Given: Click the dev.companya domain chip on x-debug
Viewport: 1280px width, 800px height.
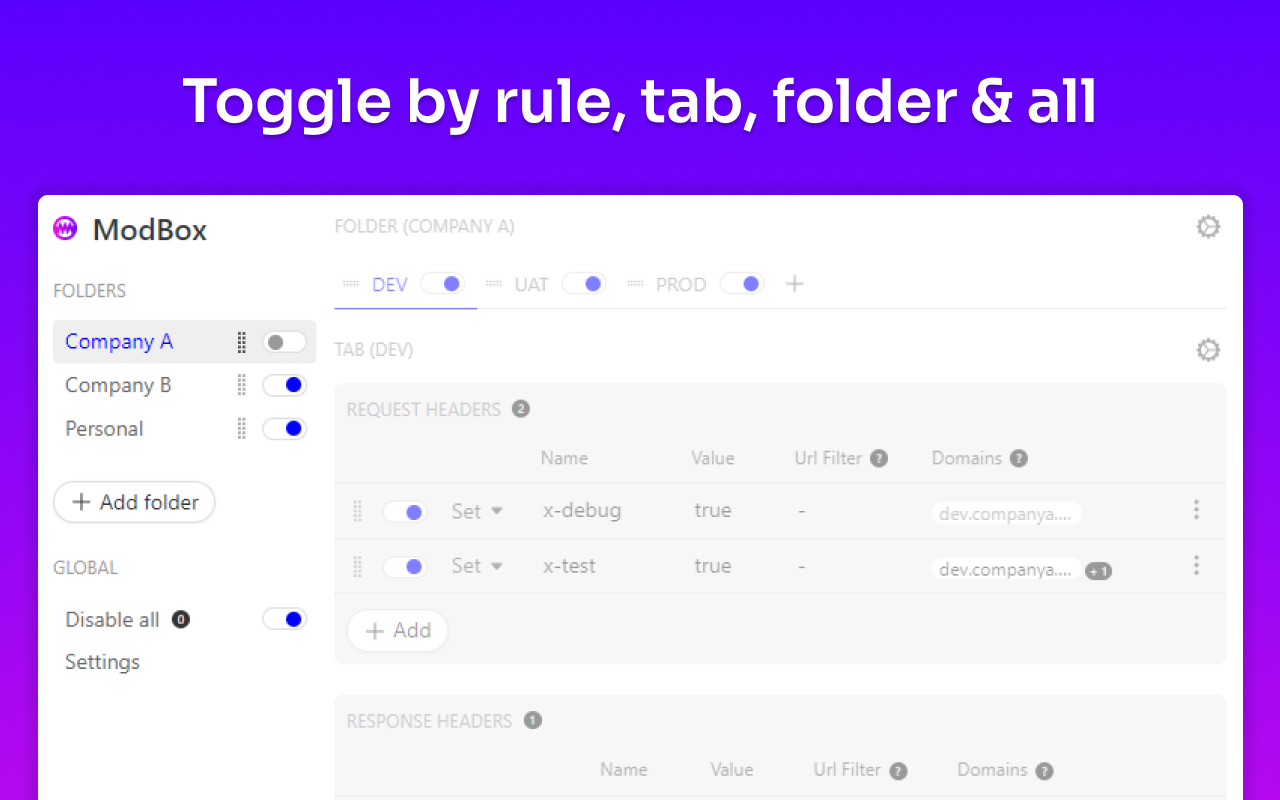Looking at the screenshot, I should tap(1006, 513).
